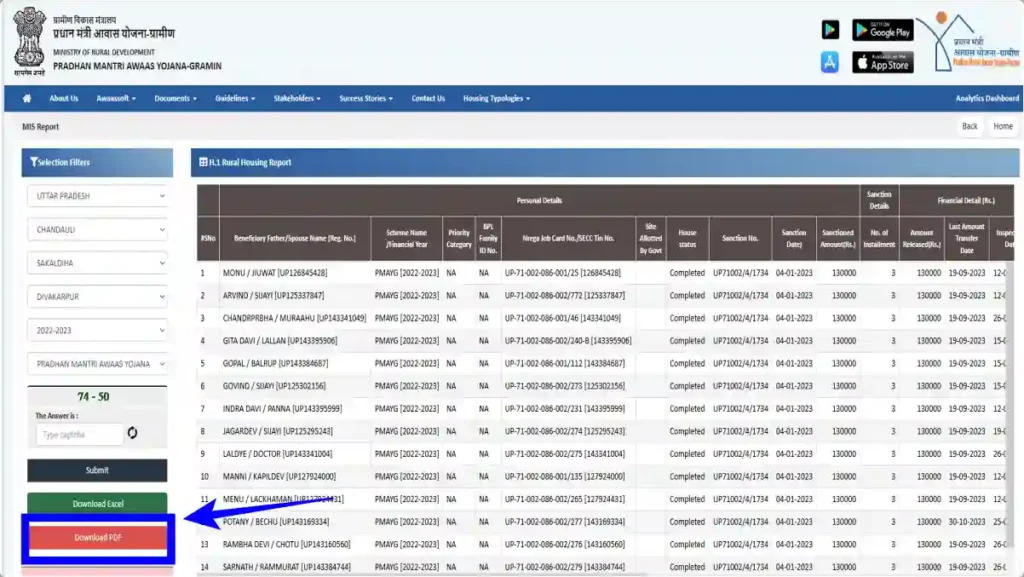The width and height of the screenshot is (1024, 577).
Task: Click the row MONU / JIUWAT [UP126845428]
Action: pos(275,273)
